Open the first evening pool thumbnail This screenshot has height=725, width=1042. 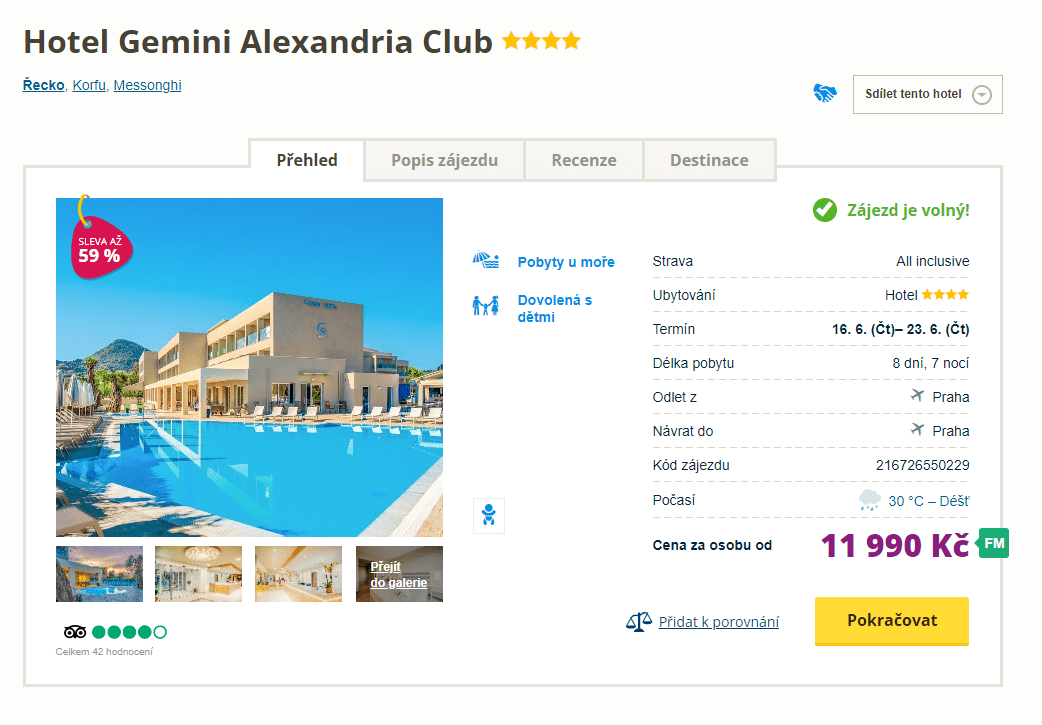tap(99, 574)
